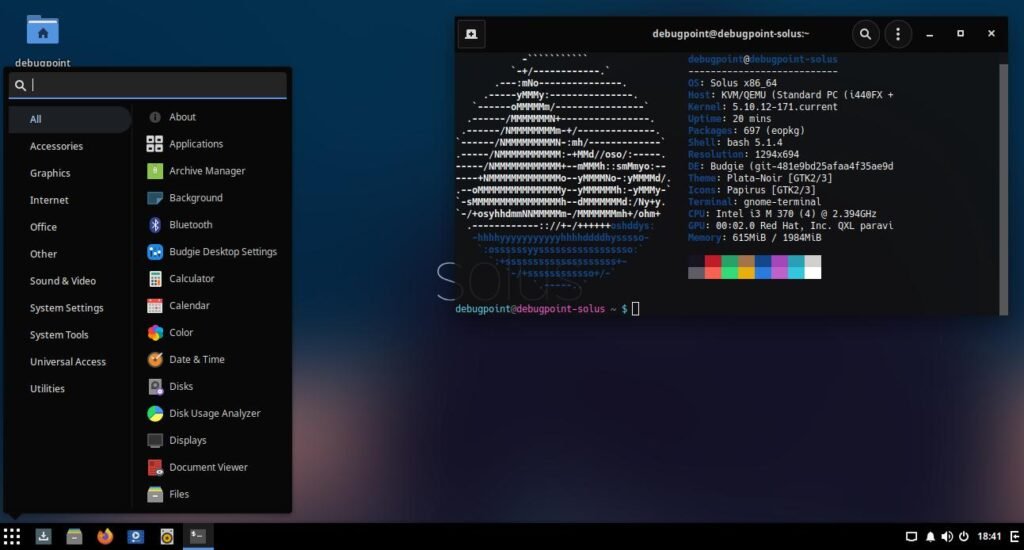The height and width of the screenshot is (550, 1024).
Task: Launch Disk Usage Analyzer icon
Action: [155, 413]
